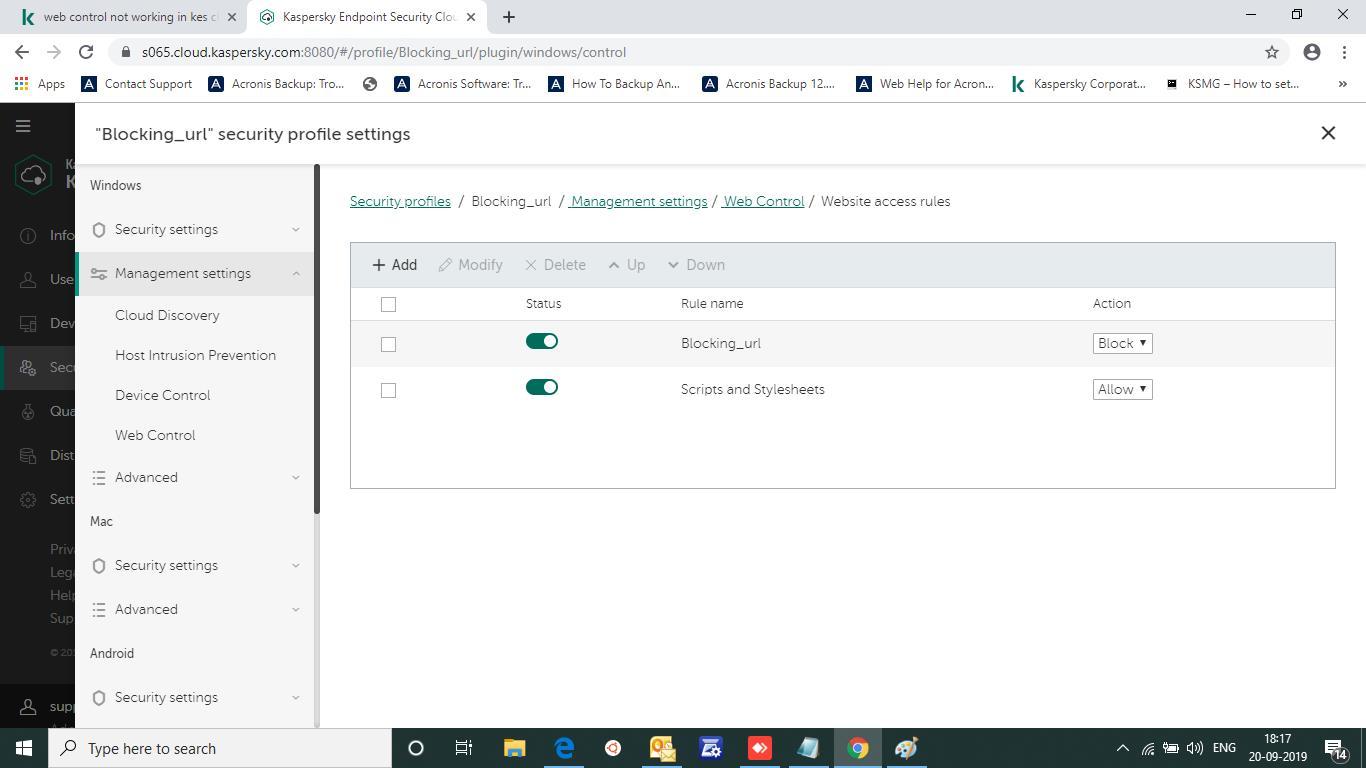Open the Action Center notifications
The height and width of the screenshot is (768, 1366).
point(1334,748)
